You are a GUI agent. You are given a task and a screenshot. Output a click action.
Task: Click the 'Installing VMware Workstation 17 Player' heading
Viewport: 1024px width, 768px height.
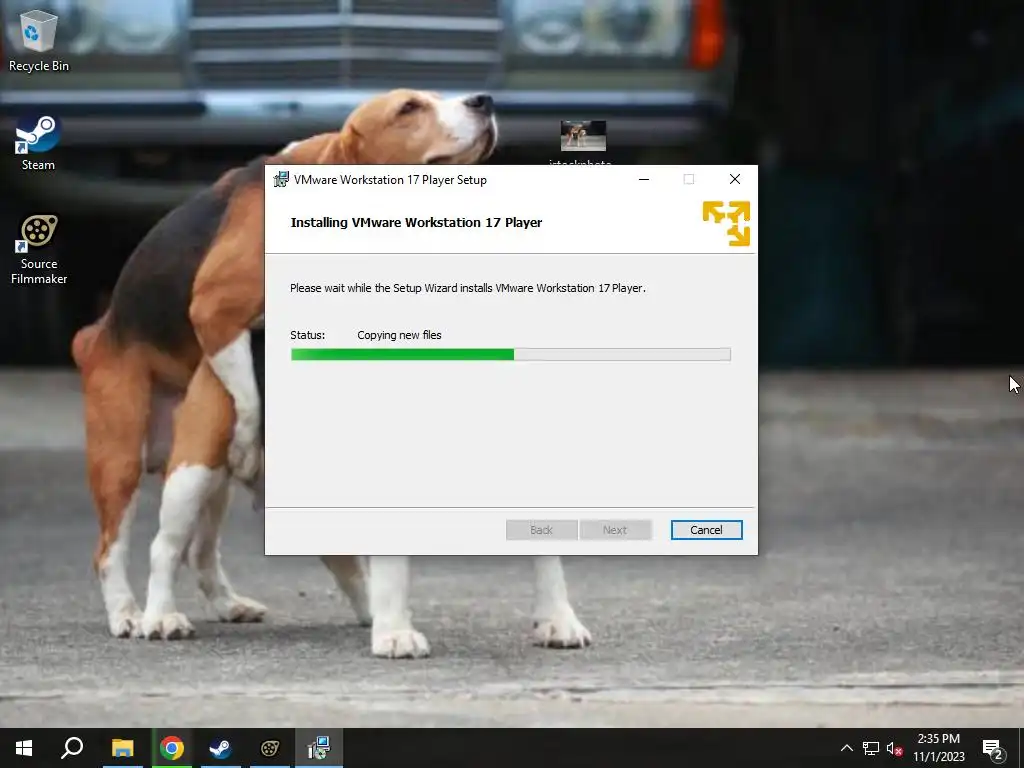click(416, 223)
